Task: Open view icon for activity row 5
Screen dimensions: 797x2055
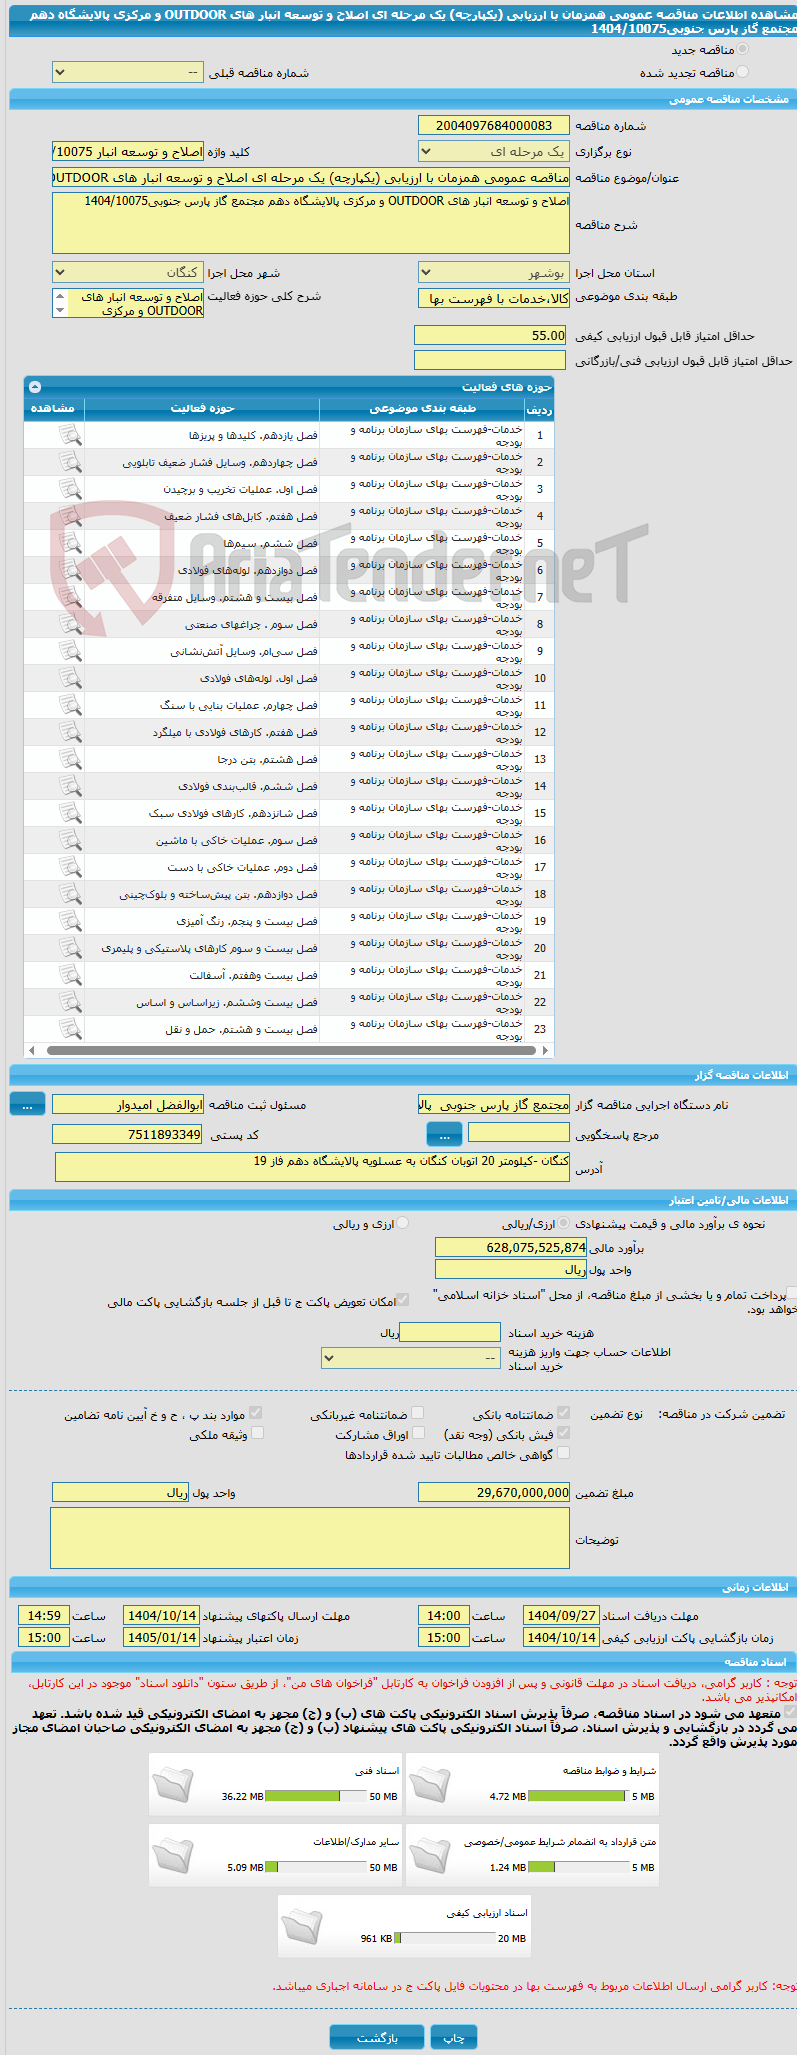Action: pyautogui.click(x=69, y=543)
